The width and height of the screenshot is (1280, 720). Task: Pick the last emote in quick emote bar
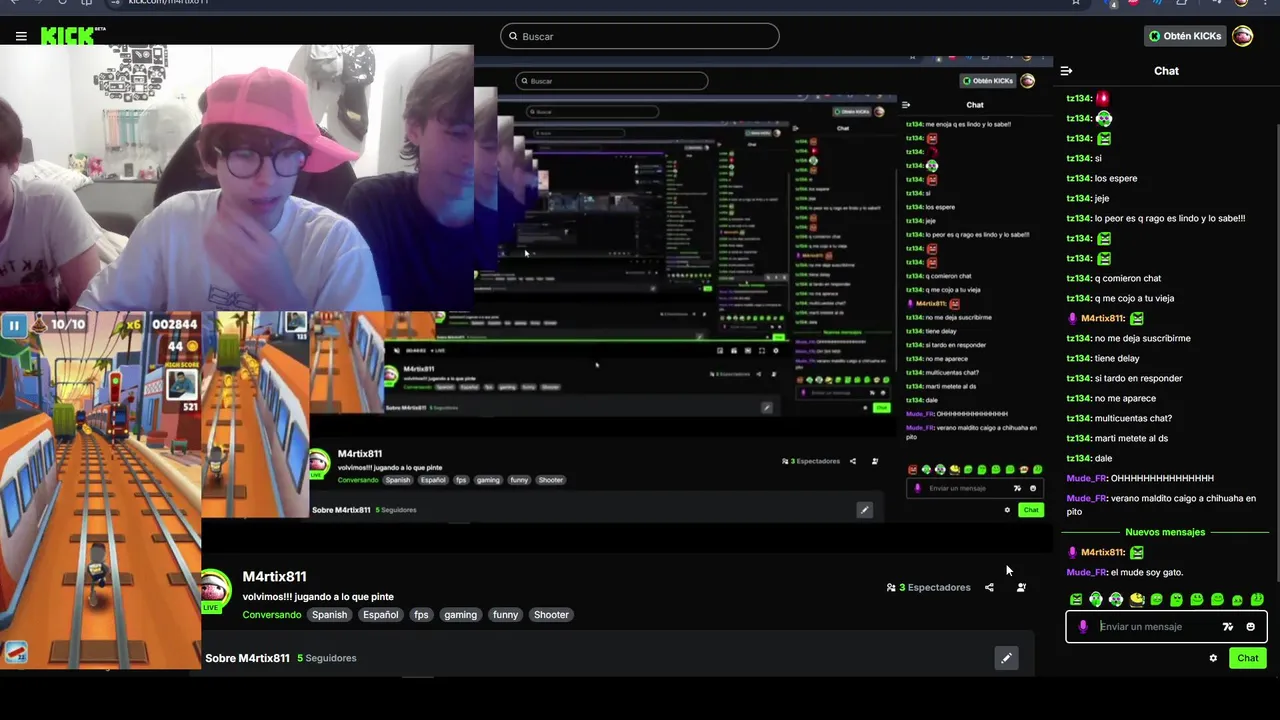pyautogui.click(x=1257, y=600)
